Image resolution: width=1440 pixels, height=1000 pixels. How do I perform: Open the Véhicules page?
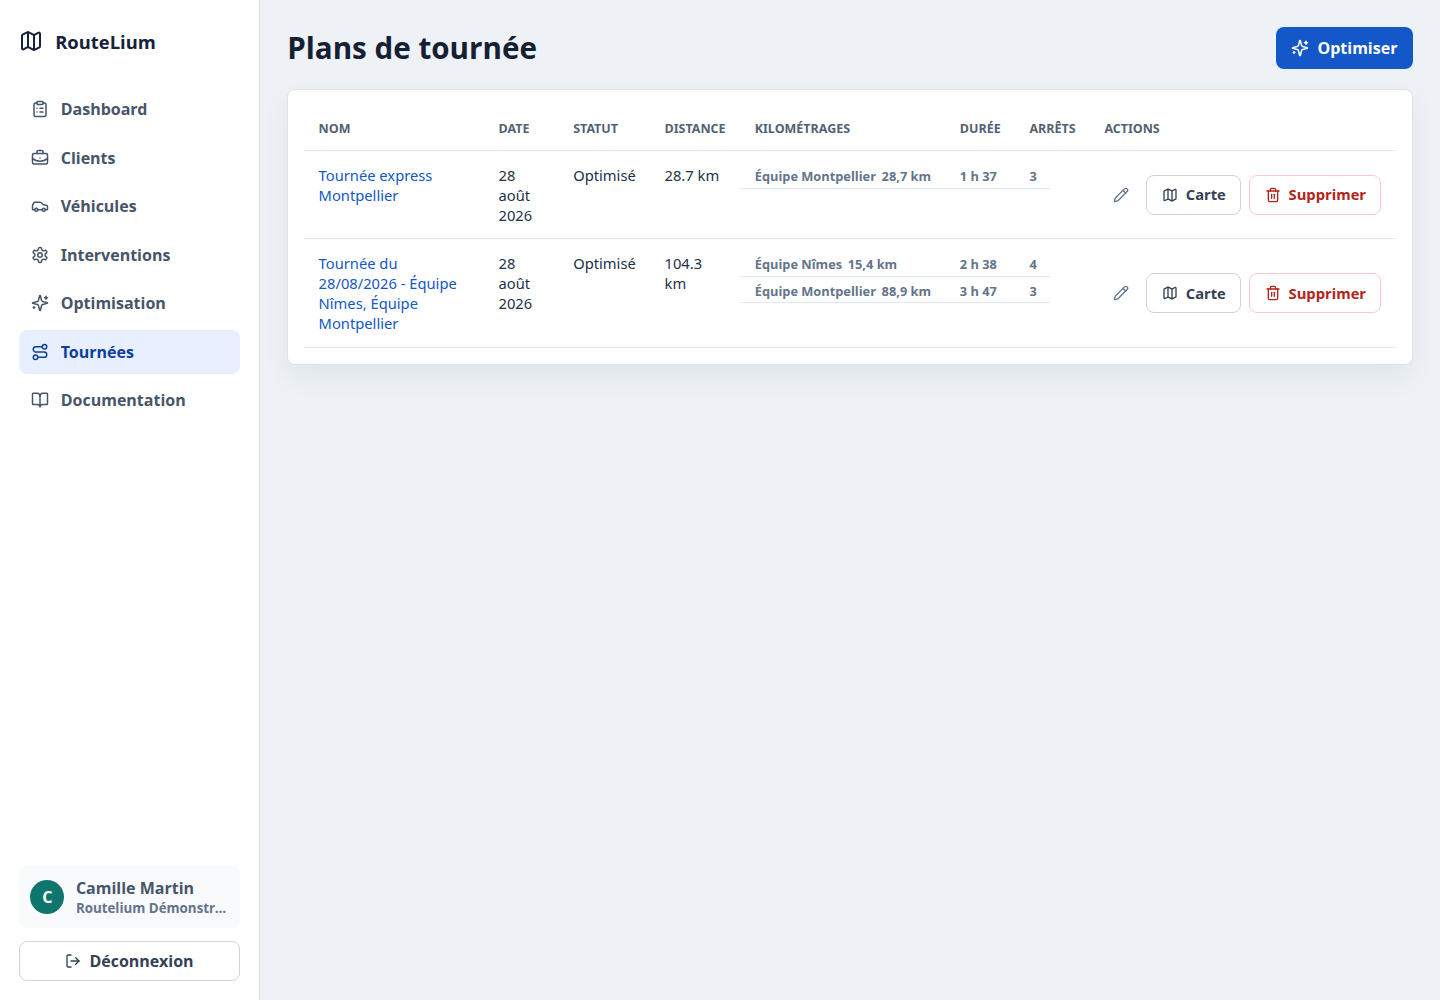coord(129,206)
